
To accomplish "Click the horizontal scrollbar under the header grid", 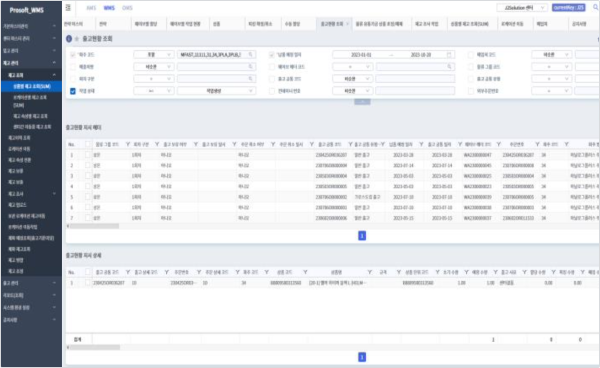I will click(x=94, y=226).
